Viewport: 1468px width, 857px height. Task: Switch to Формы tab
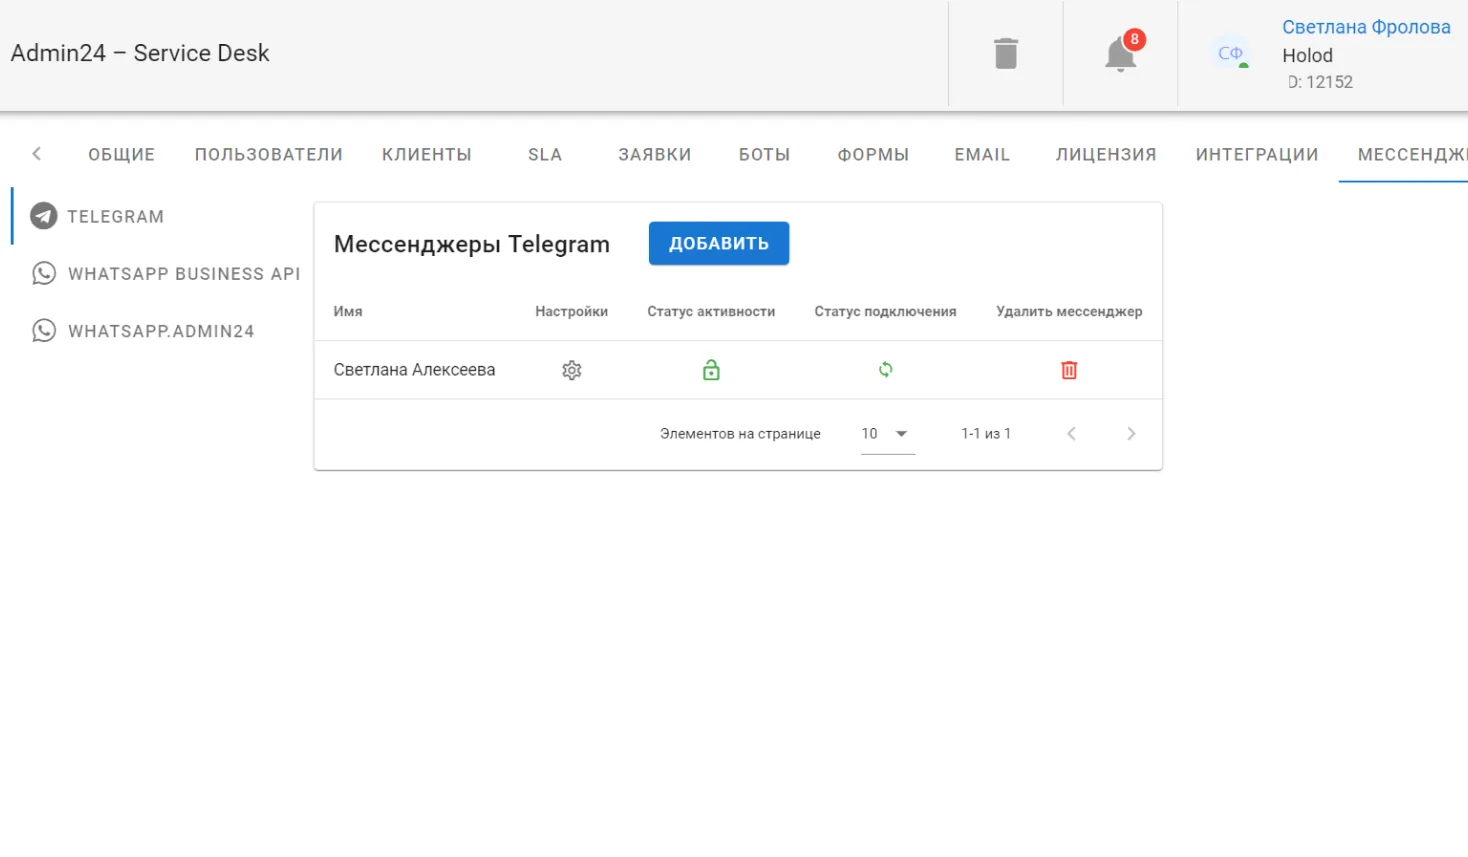873,155
